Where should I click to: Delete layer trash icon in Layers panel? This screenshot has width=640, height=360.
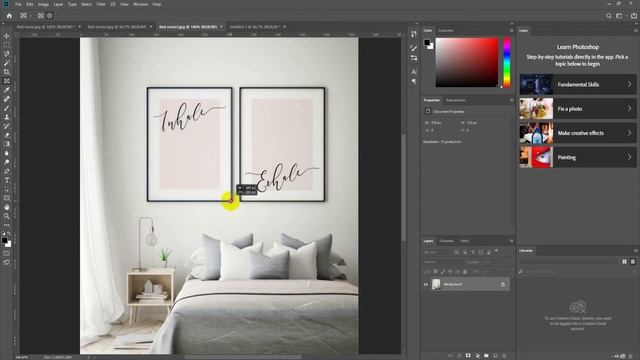tap(504, 356)
